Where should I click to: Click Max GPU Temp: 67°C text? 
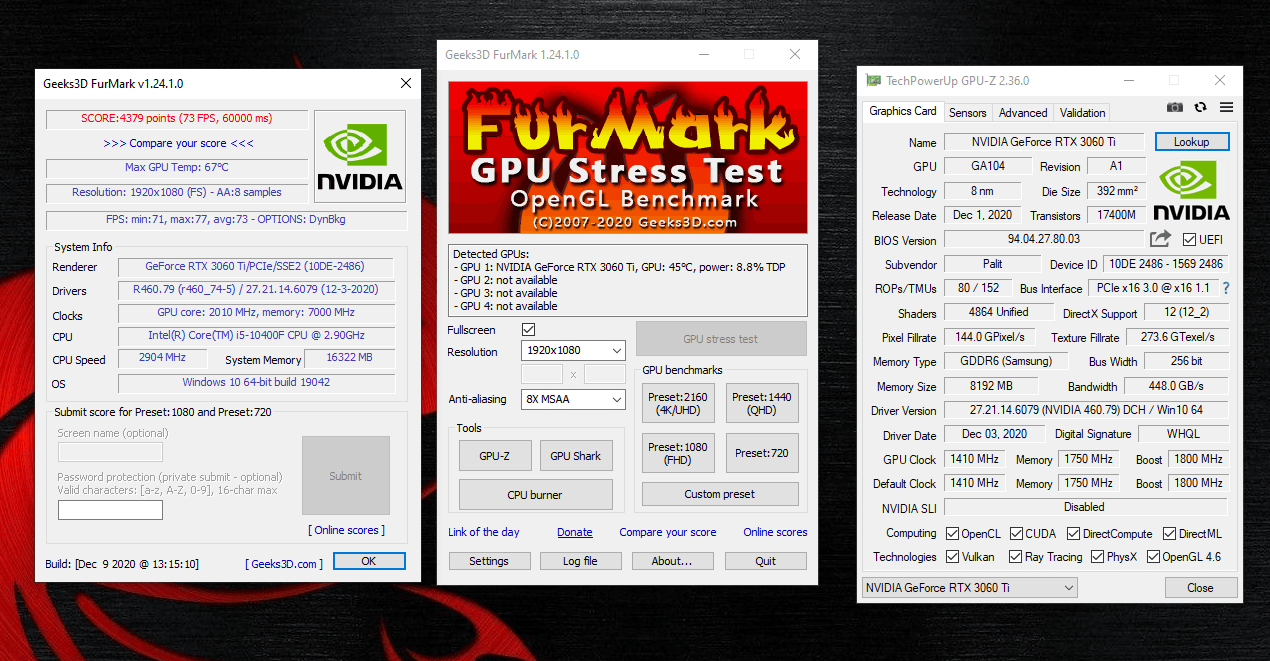pyautogui.click(x=177, y=167)
